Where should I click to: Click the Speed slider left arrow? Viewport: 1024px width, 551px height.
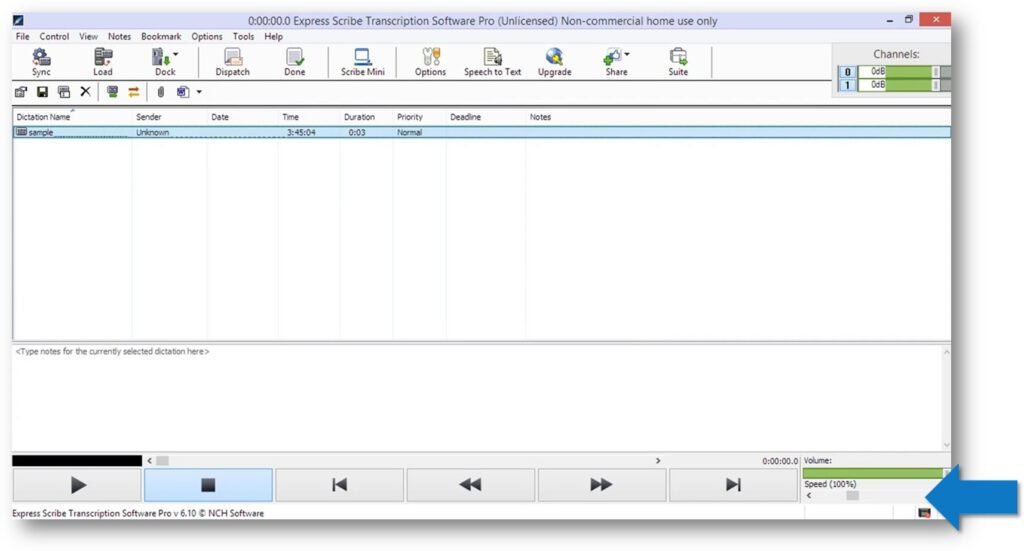[x=808, y=496]
